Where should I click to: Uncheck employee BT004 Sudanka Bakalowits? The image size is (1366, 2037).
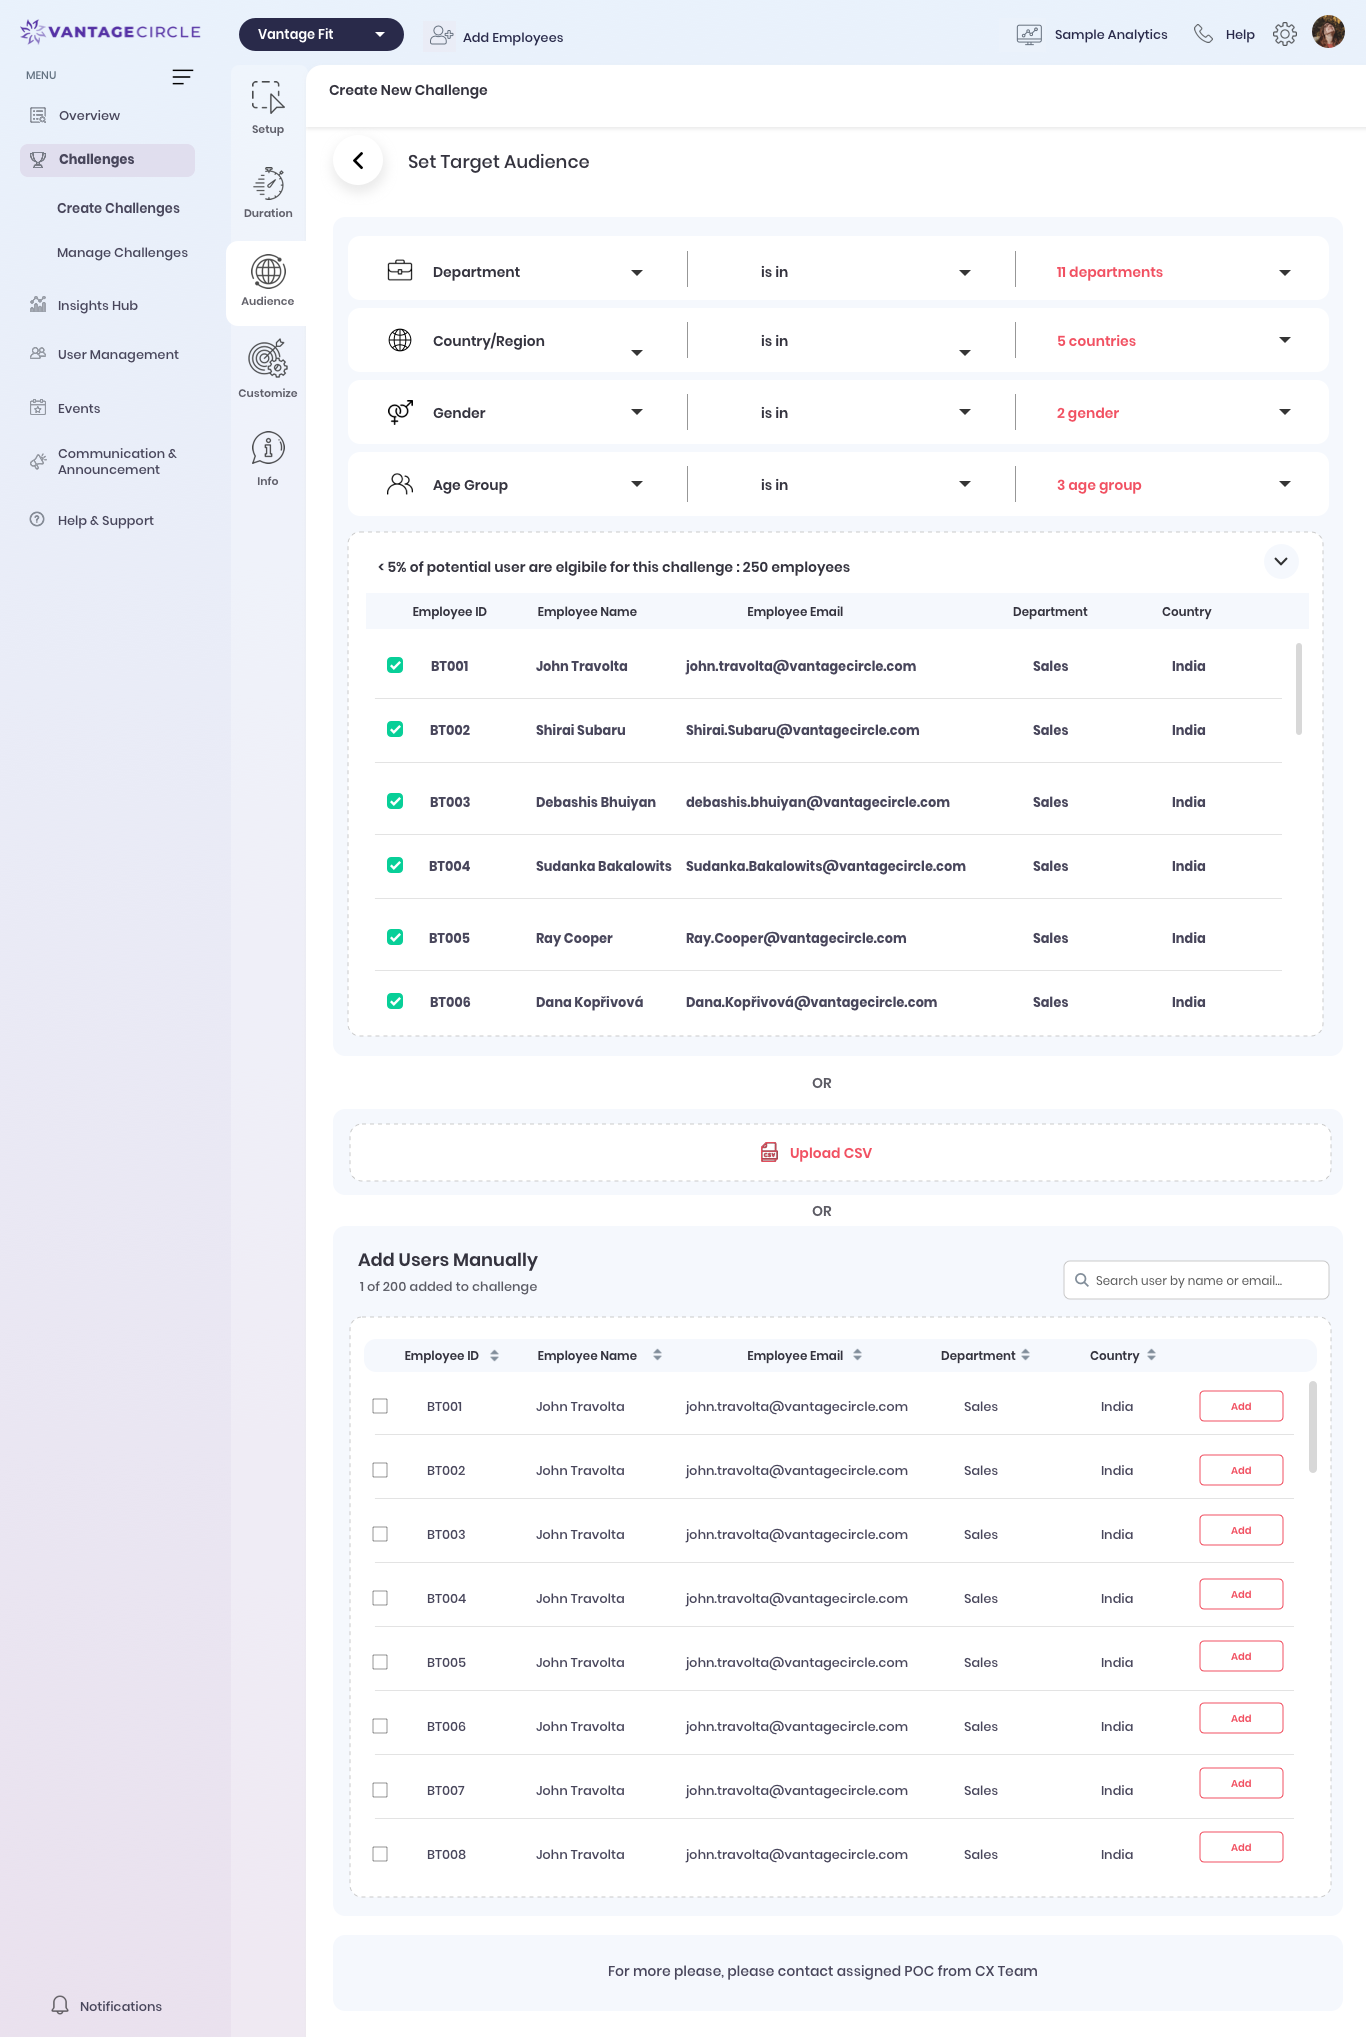click(395, 866)
